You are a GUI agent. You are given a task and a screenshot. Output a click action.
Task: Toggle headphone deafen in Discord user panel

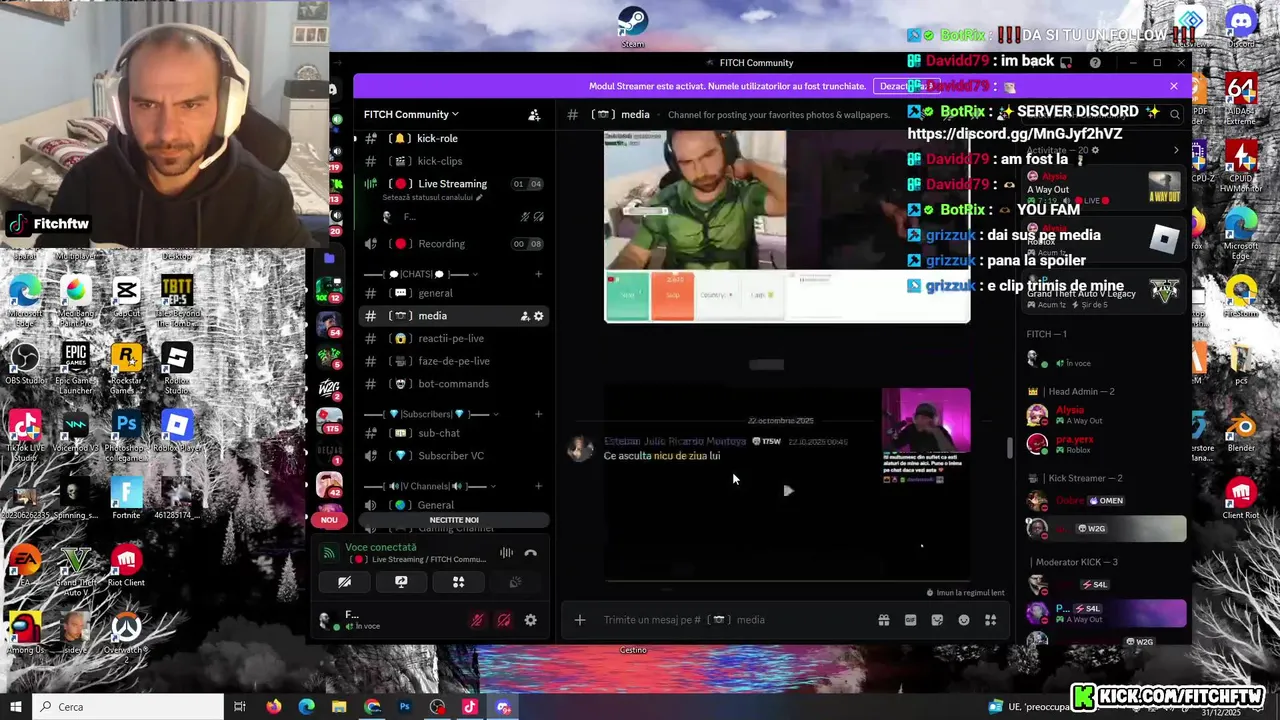pyautogui.click(x=504, y=620)
